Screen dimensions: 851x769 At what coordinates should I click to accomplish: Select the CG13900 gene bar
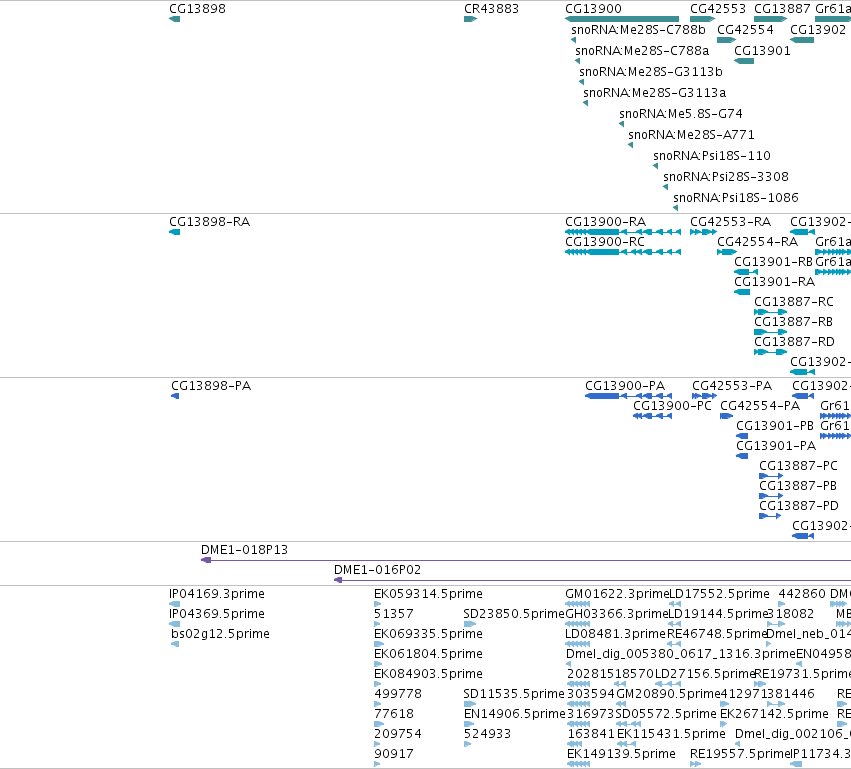(x=622, y=19)
